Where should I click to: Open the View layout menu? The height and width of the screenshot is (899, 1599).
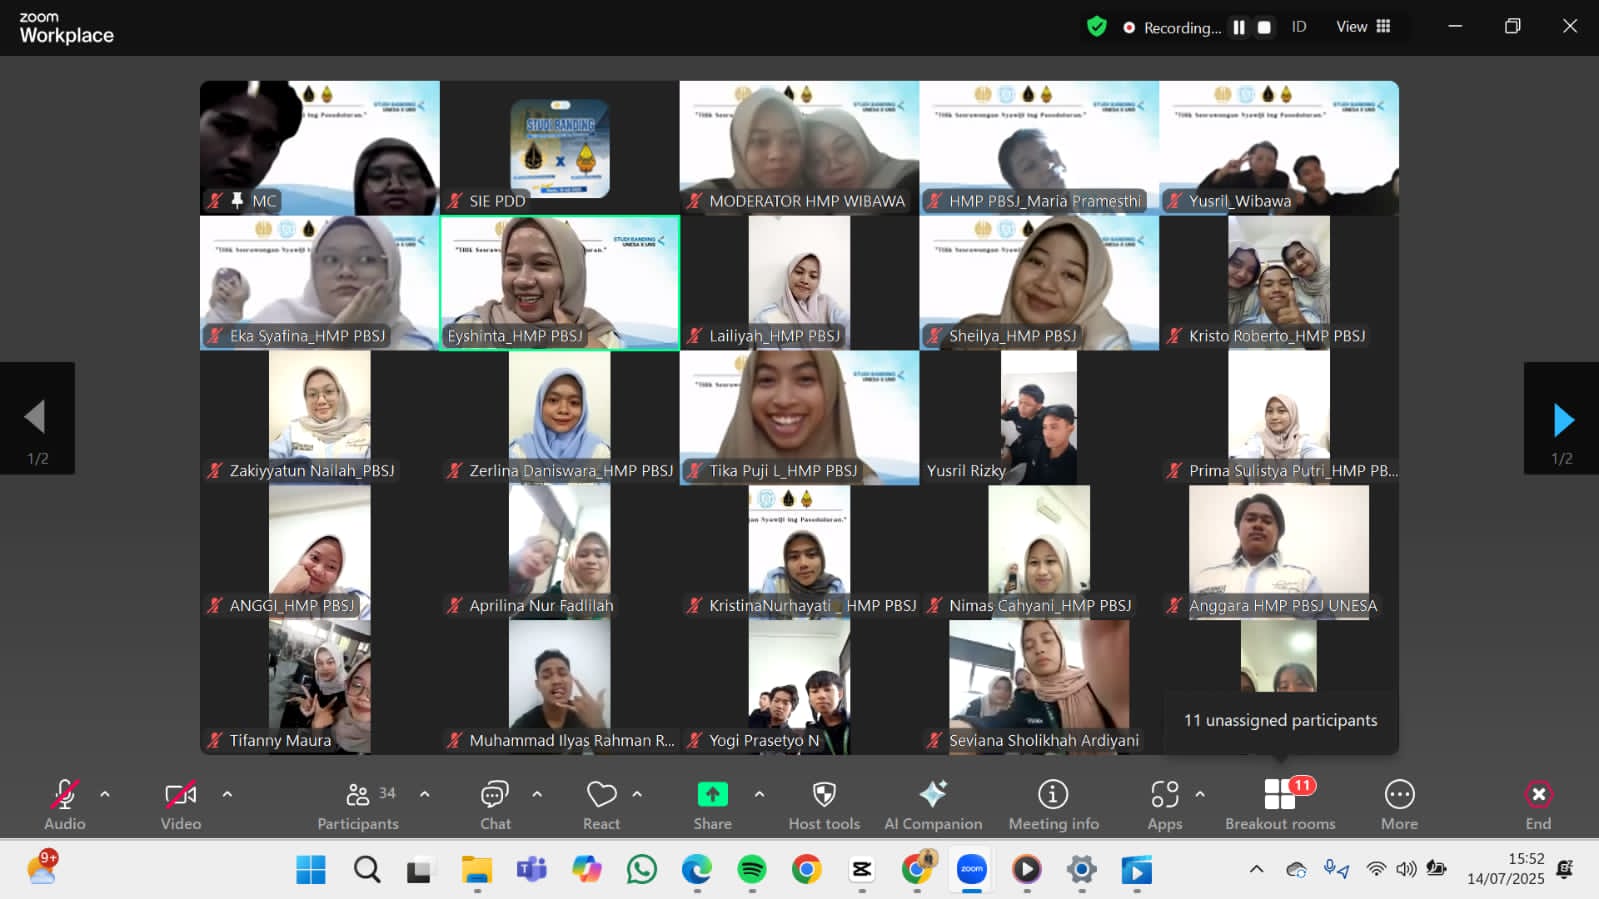click(x=1363, y=27)
